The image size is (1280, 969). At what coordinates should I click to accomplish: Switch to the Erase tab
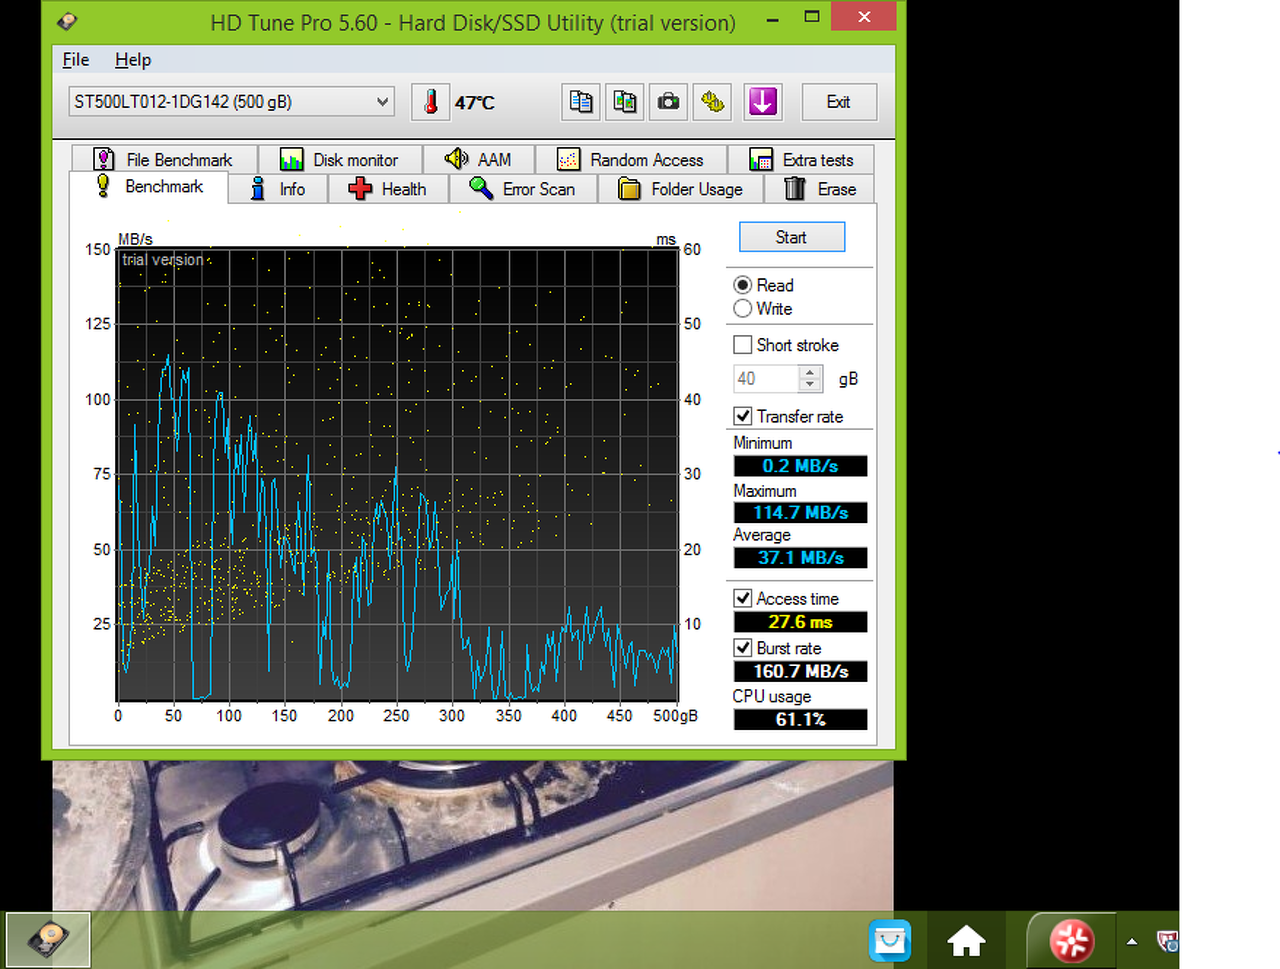(x=820, y=189)
